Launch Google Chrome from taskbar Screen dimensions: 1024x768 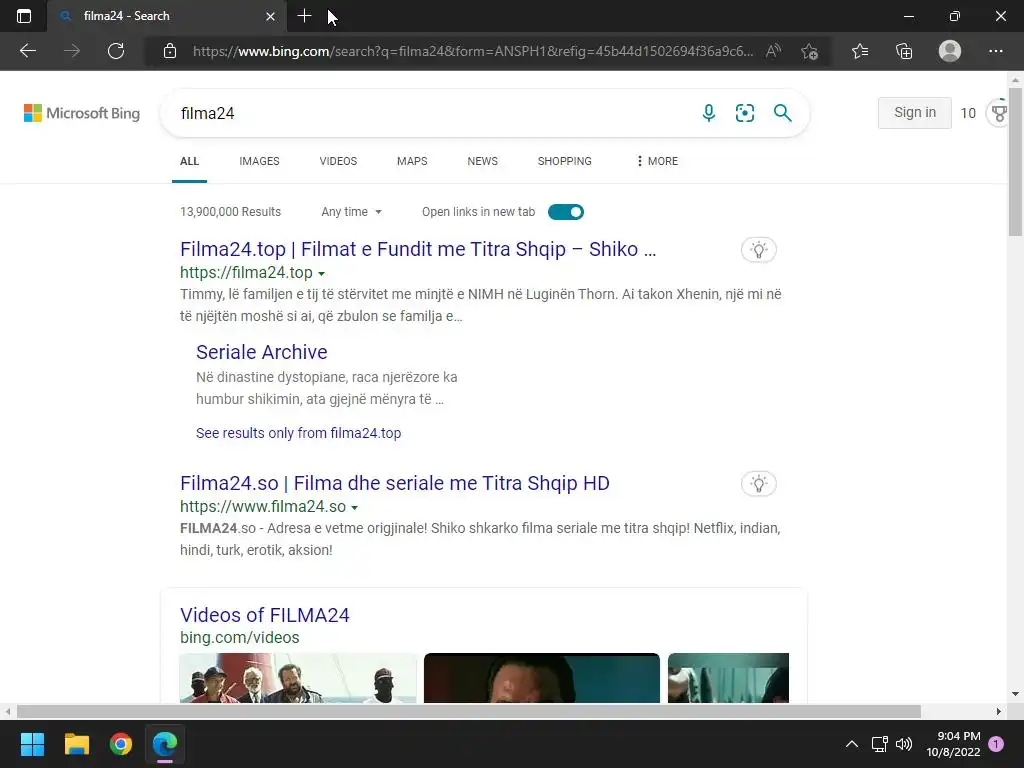[121, 744]
